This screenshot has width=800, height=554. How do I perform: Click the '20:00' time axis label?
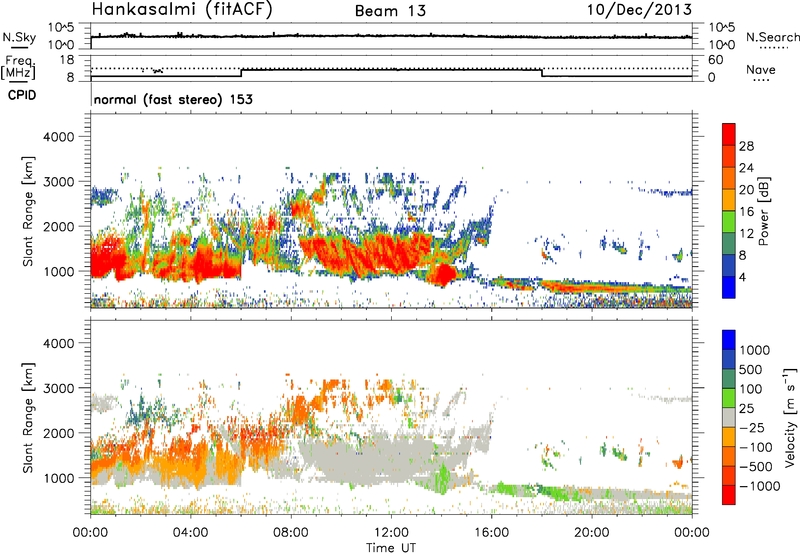[592, 533]
